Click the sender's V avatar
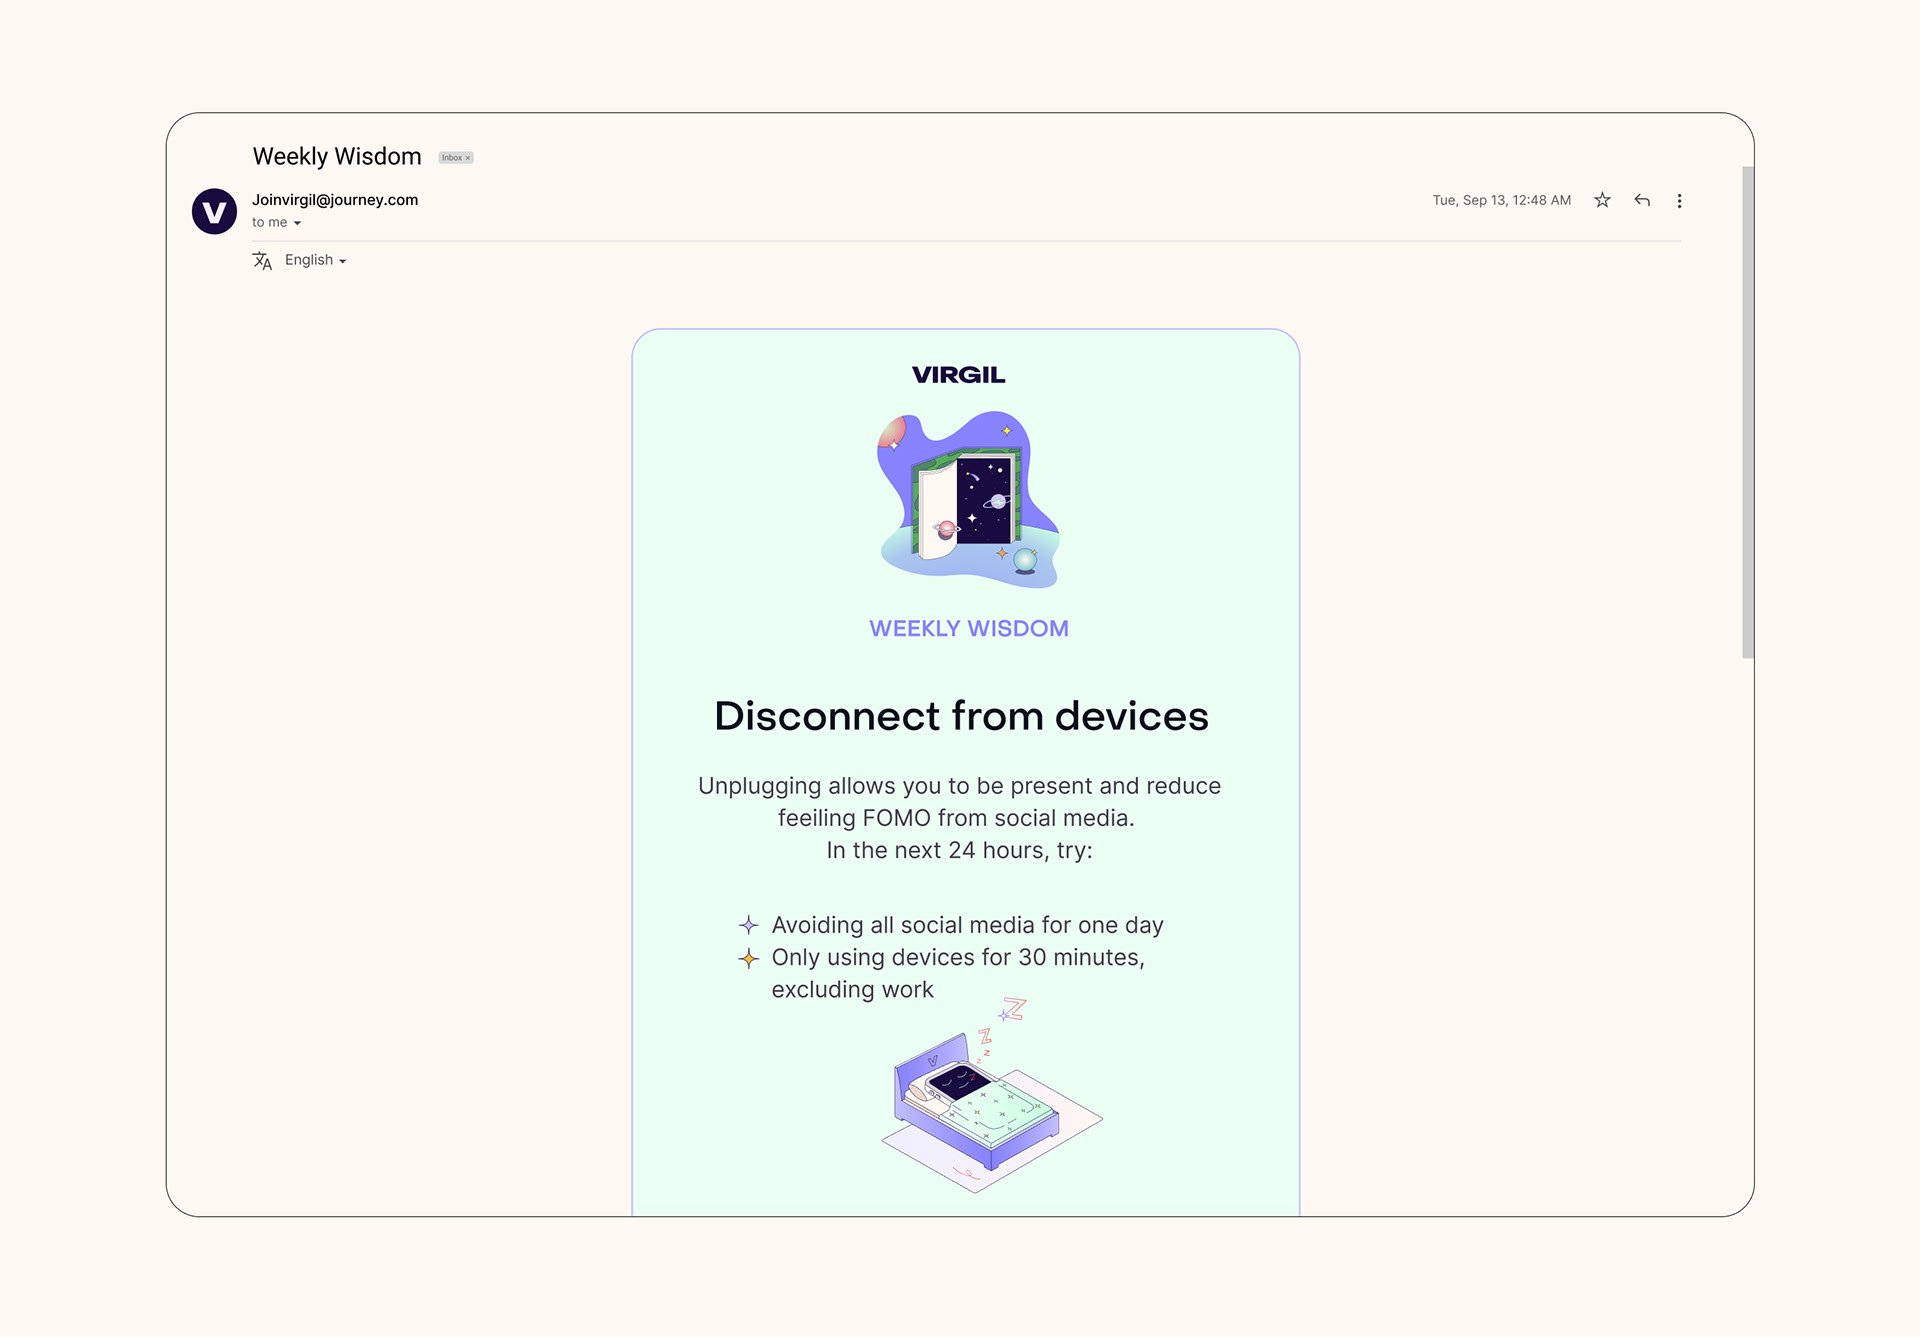Viewport: 1920px width, 1337px height. pos(214,211)
